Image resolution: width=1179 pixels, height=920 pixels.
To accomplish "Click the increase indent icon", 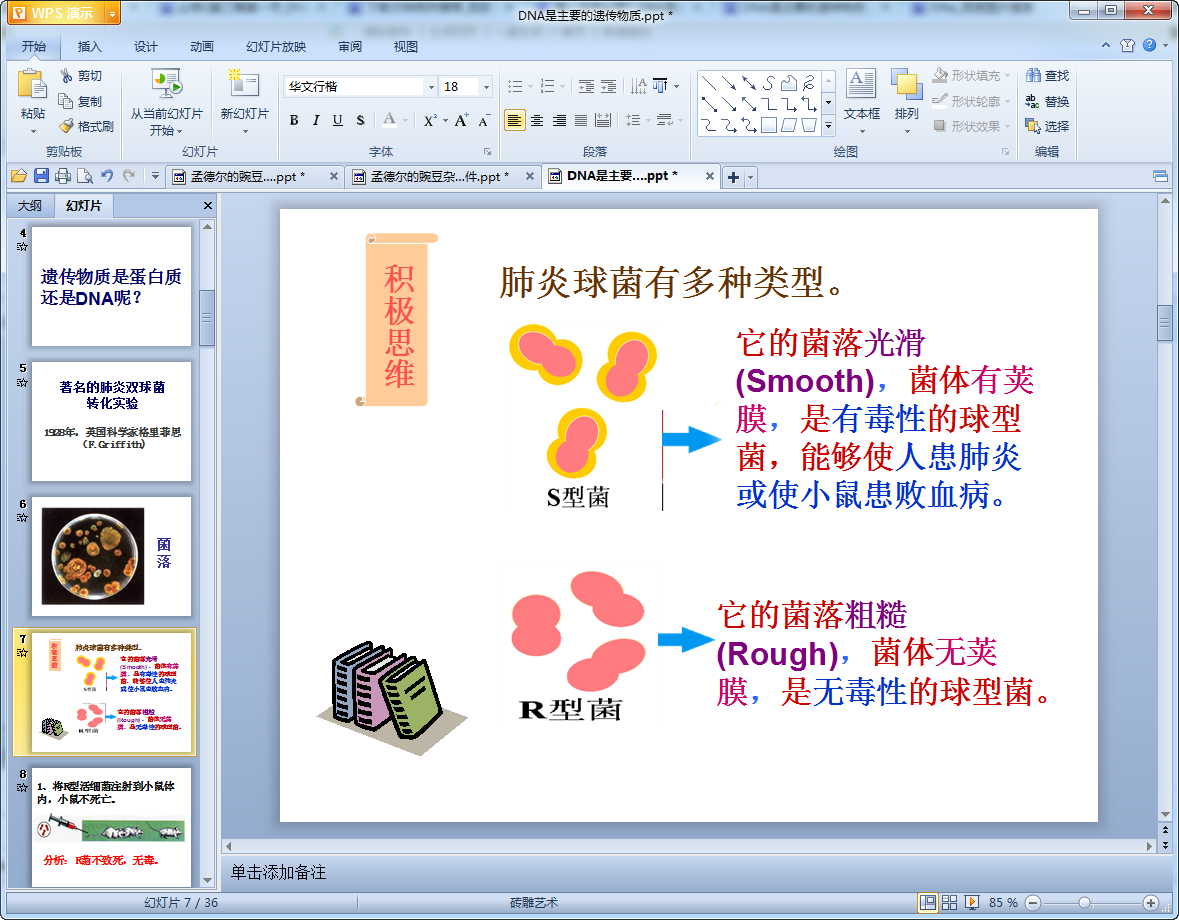I will pos(608,86).
